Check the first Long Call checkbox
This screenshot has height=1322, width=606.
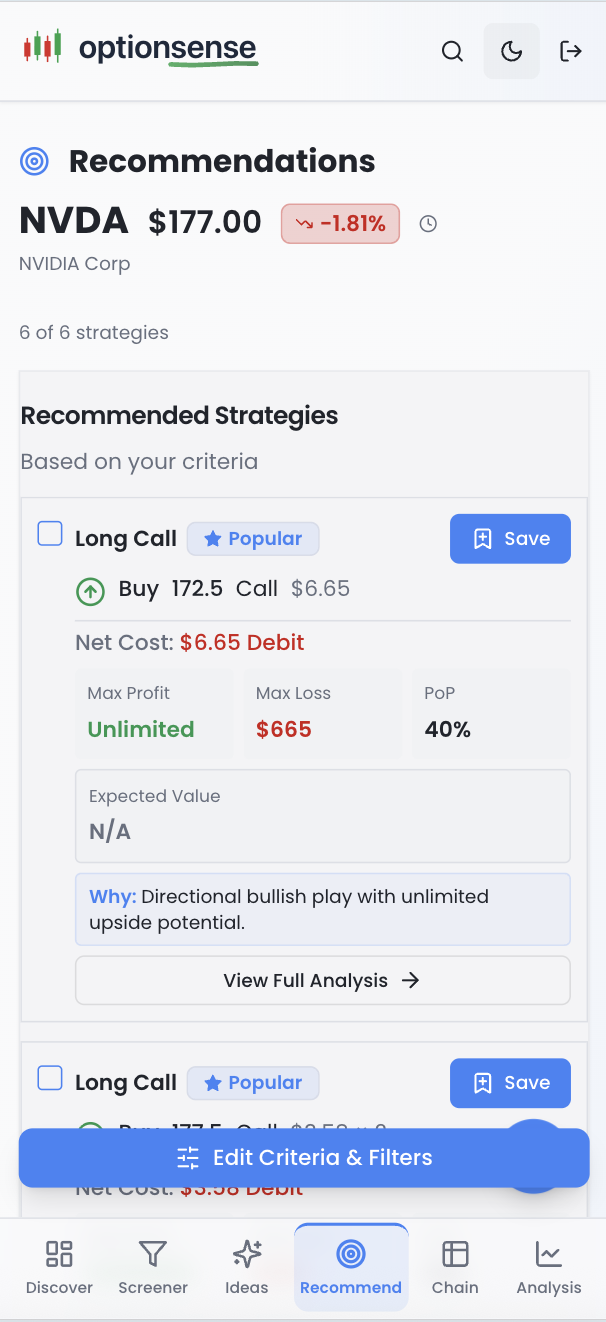pos(50,534)
